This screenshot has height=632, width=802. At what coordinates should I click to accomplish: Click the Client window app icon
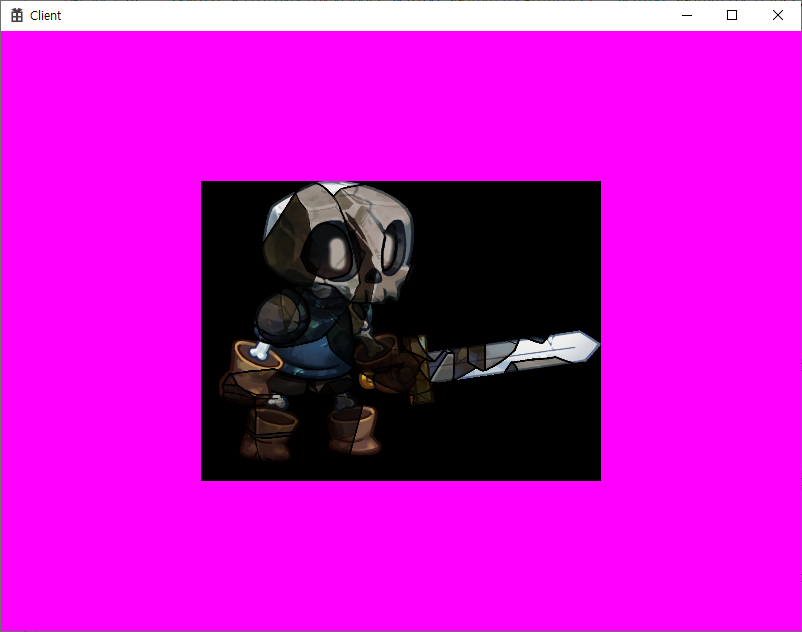(17, 15)
